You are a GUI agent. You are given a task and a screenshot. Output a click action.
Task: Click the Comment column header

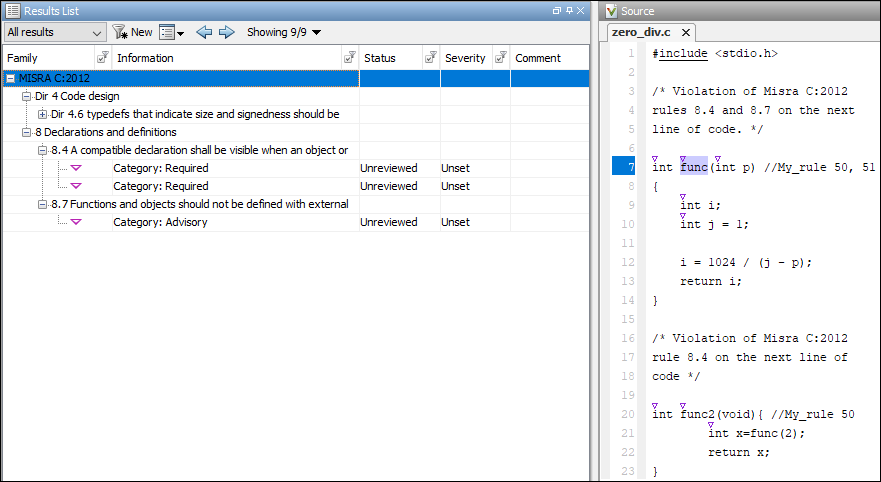[538, 58]
